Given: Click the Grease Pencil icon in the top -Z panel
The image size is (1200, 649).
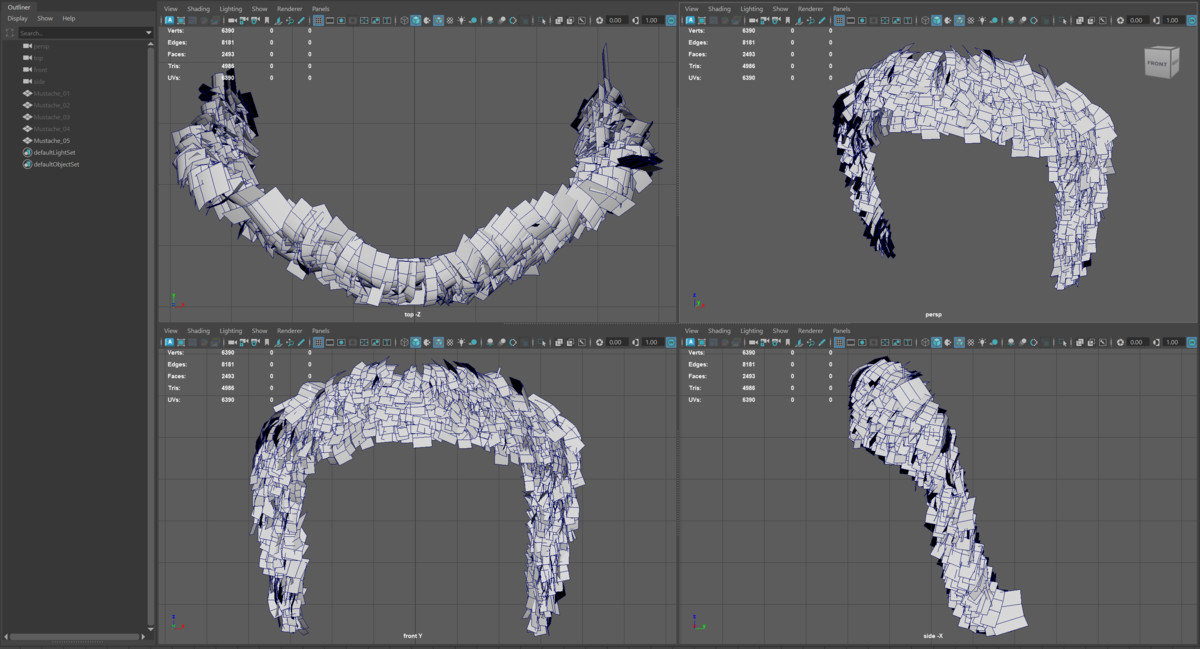Looking at the screenshot, I should click(x=300, y=20).
